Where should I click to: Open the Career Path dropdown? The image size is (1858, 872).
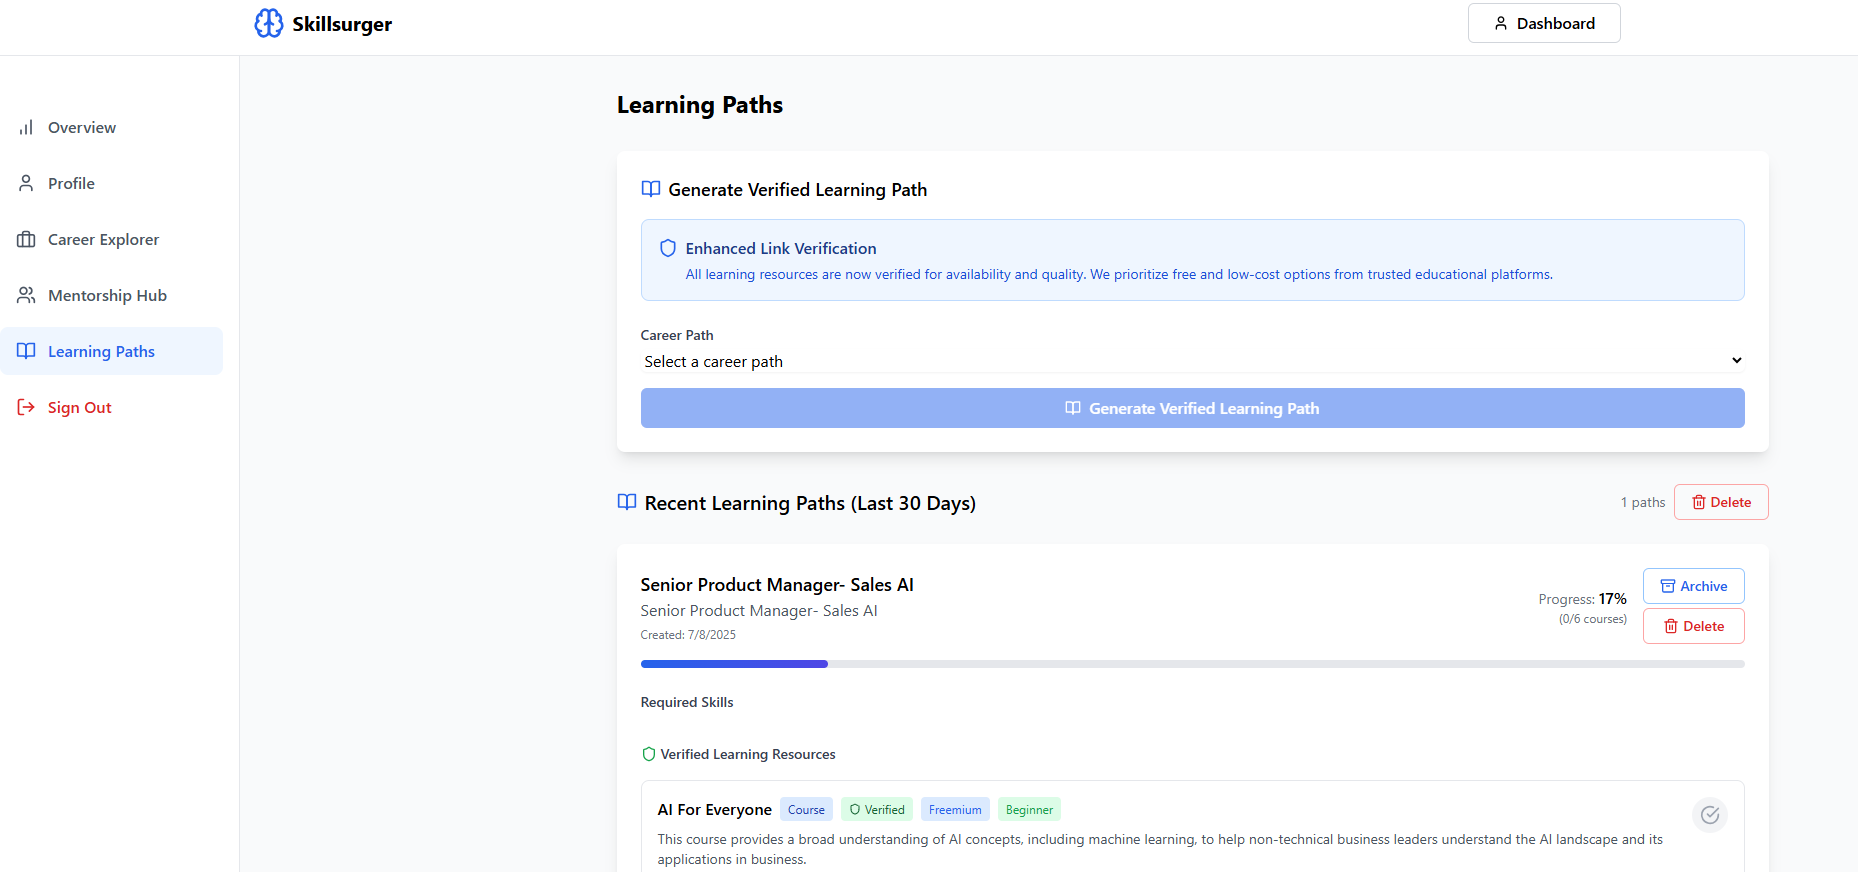(x=1192, y=361)
